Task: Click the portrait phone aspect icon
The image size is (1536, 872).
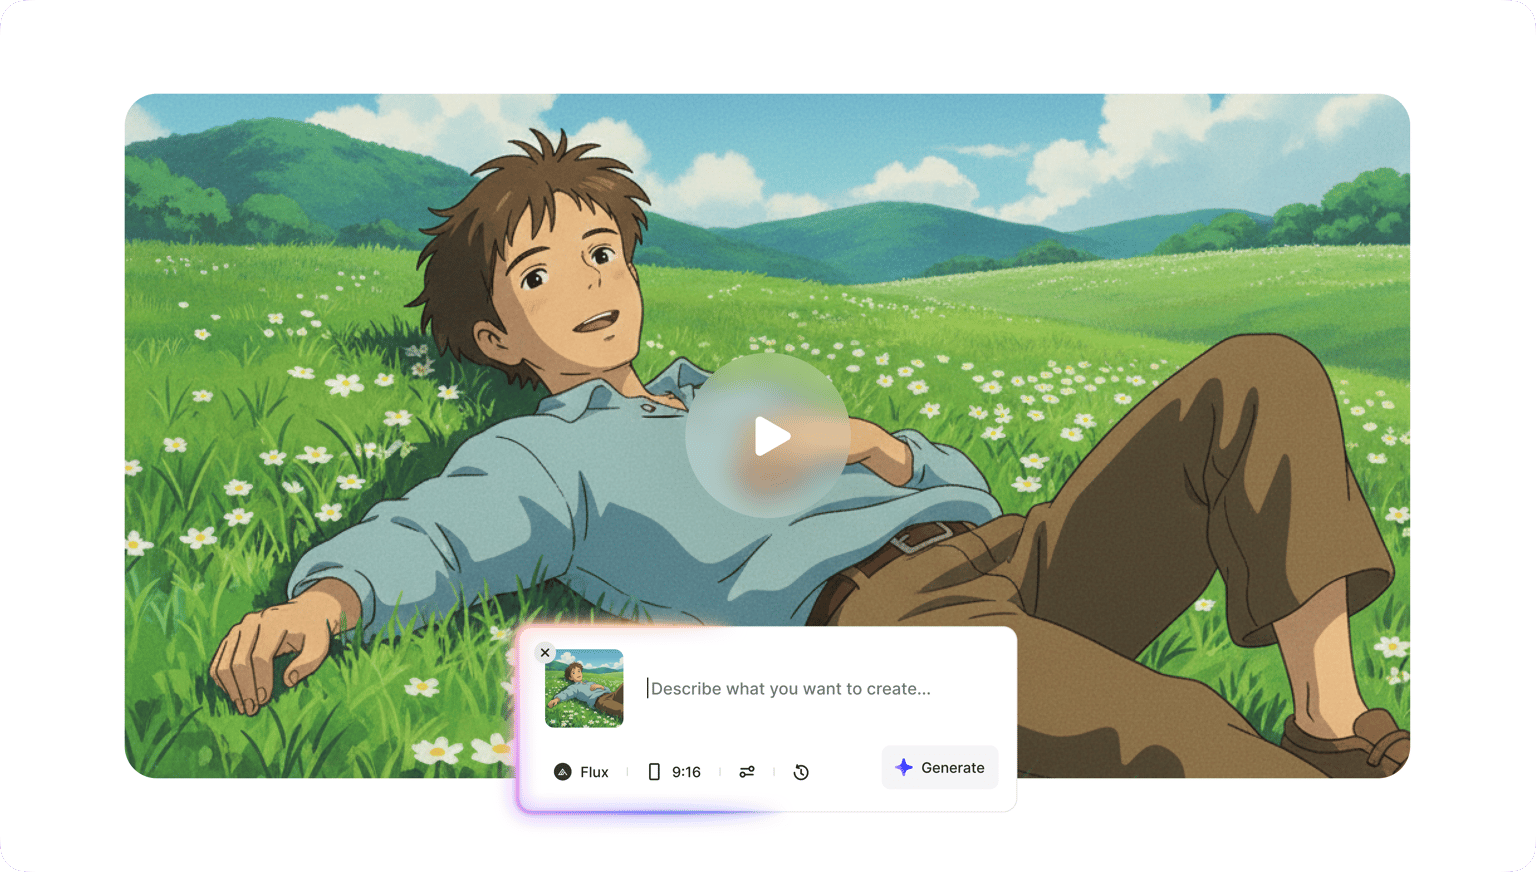Action: [x=654, y=772]
